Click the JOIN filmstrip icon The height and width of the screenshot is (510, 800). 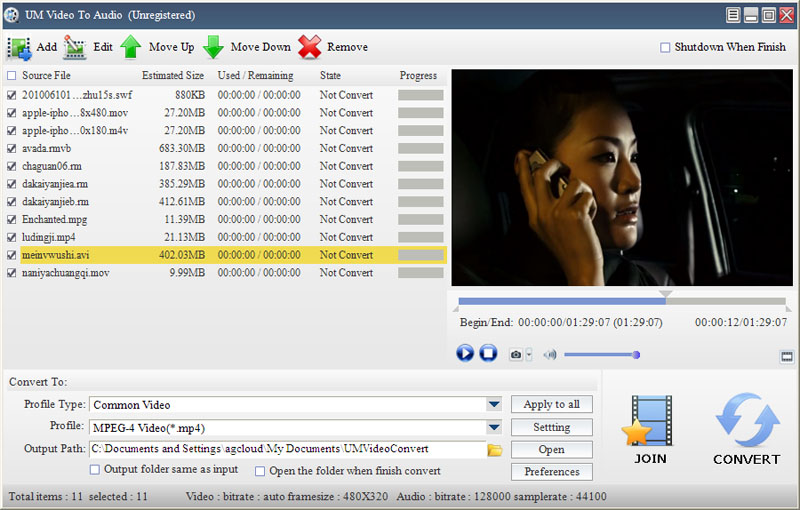pyautogui.click(x=650, y=420)
